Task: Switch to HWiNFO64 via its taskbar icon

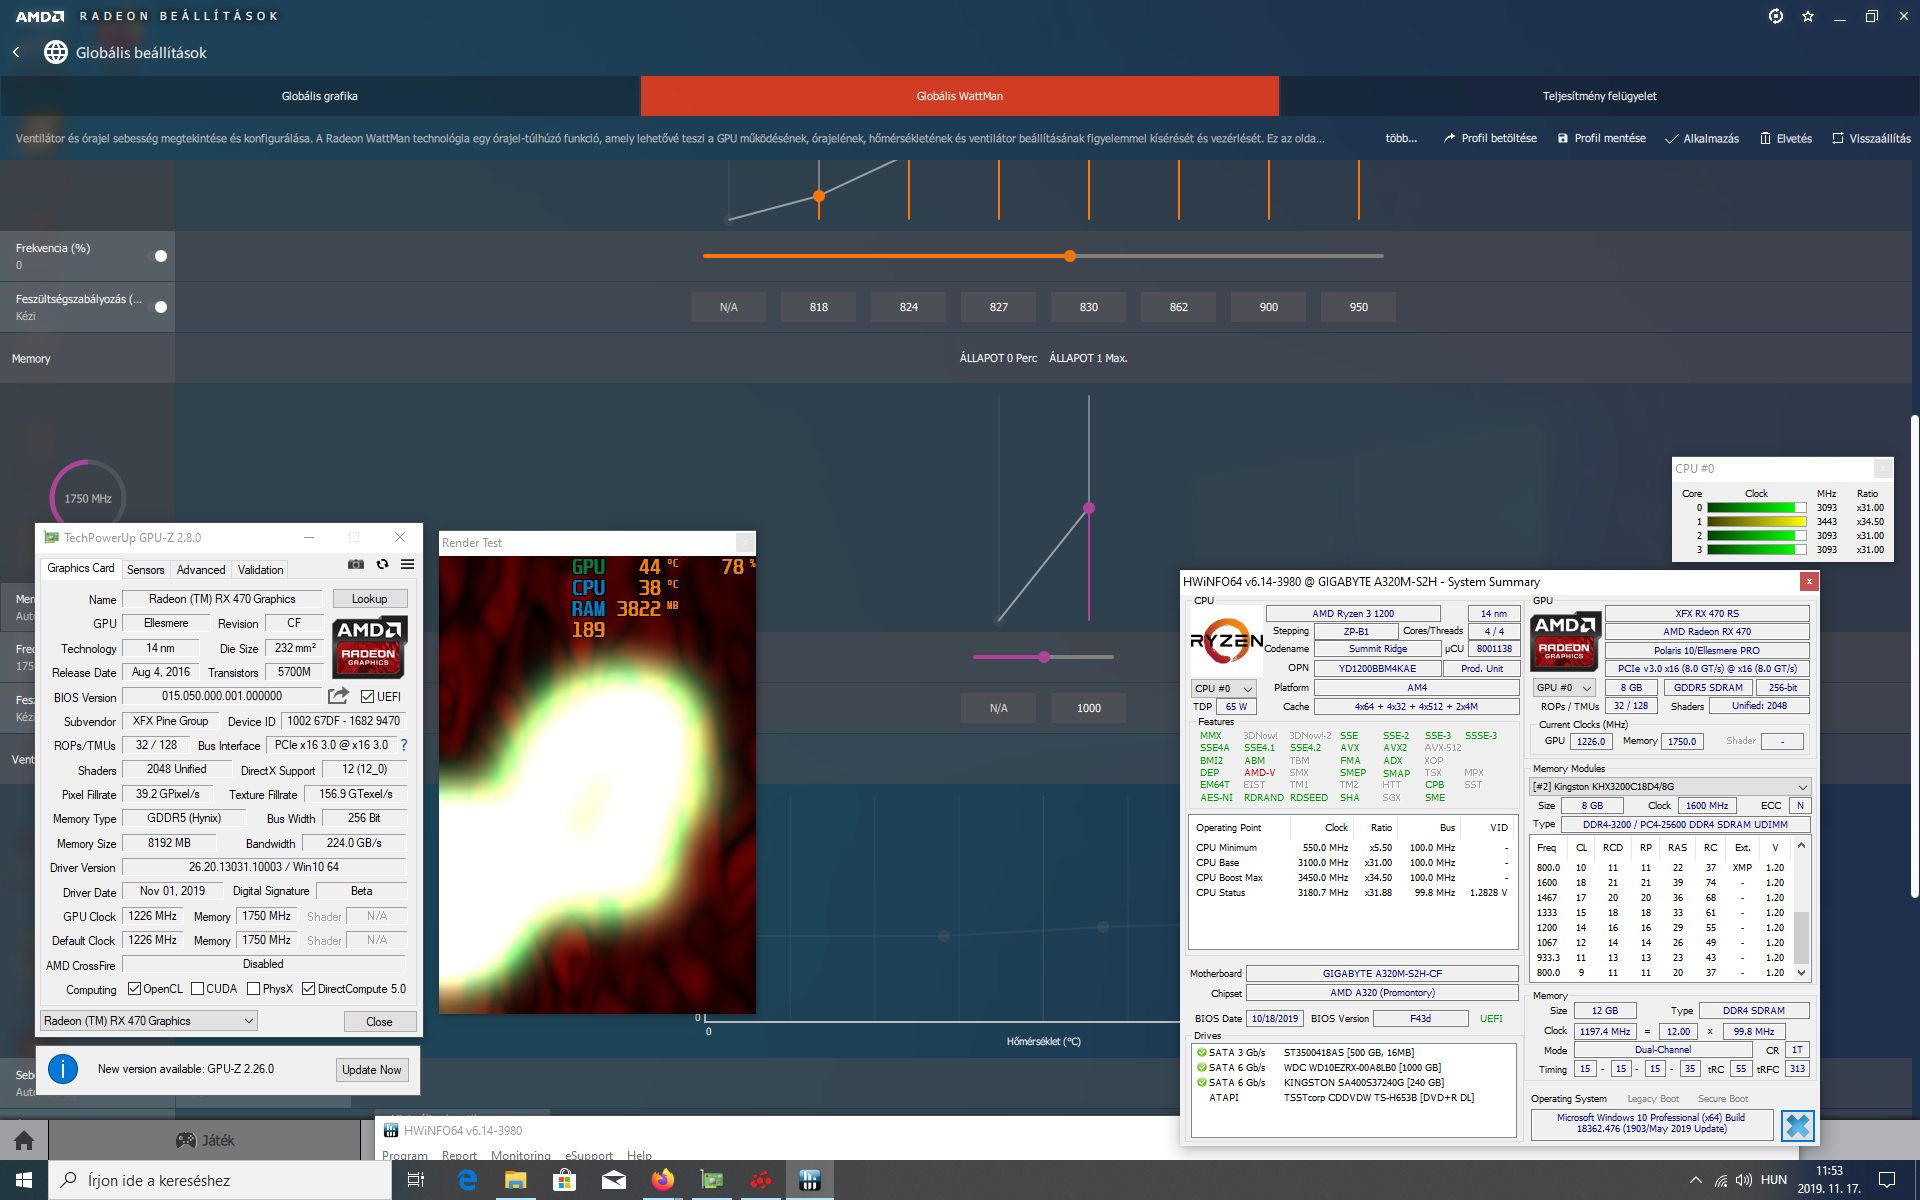Action: 809,1180
